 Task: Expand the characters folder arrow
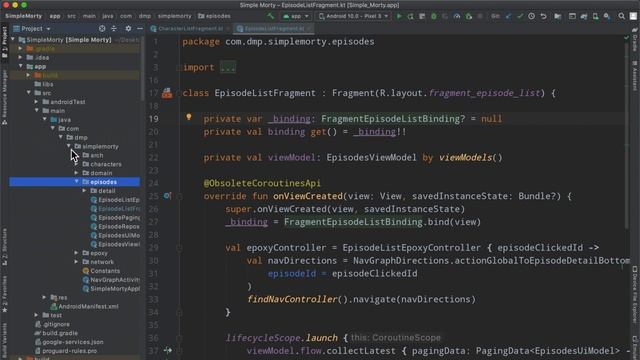pos(76,164)
